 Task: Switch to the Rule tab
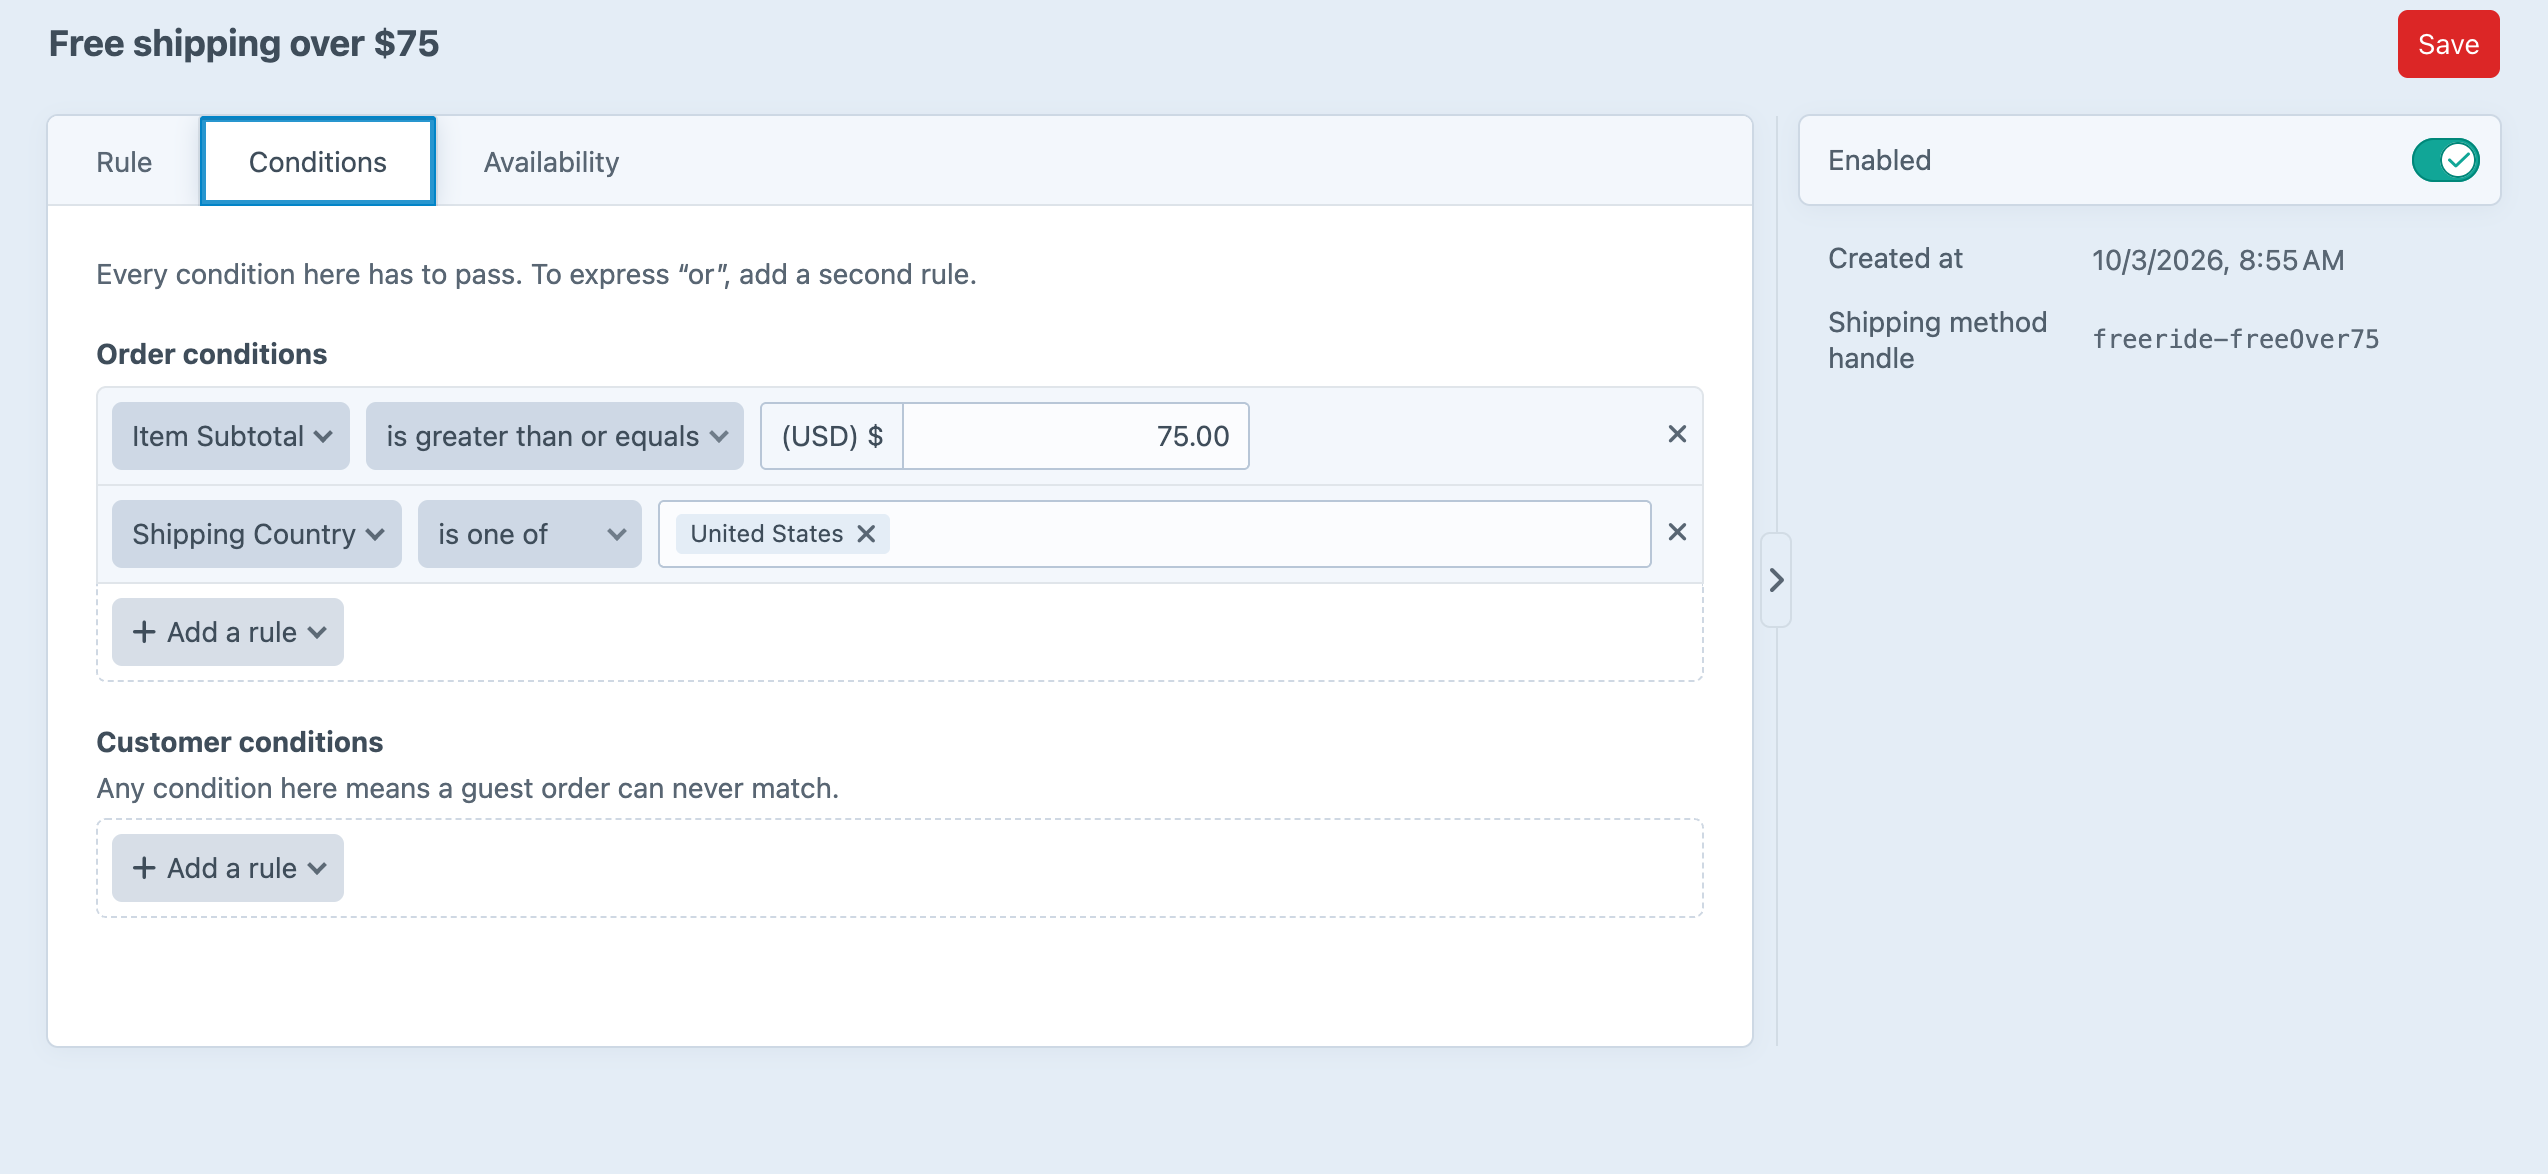[x=124, y=162]
